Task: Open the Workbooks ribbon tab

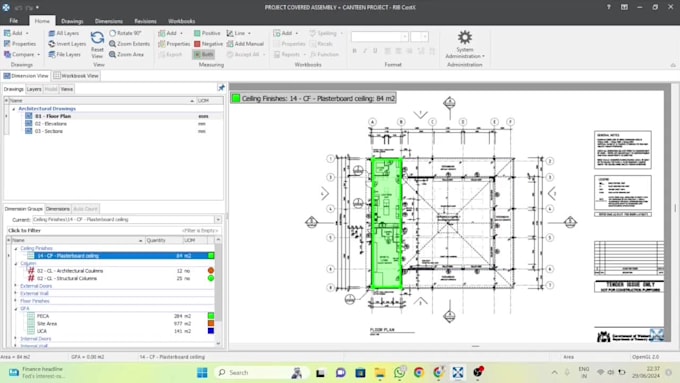Action: pos(181,21)
